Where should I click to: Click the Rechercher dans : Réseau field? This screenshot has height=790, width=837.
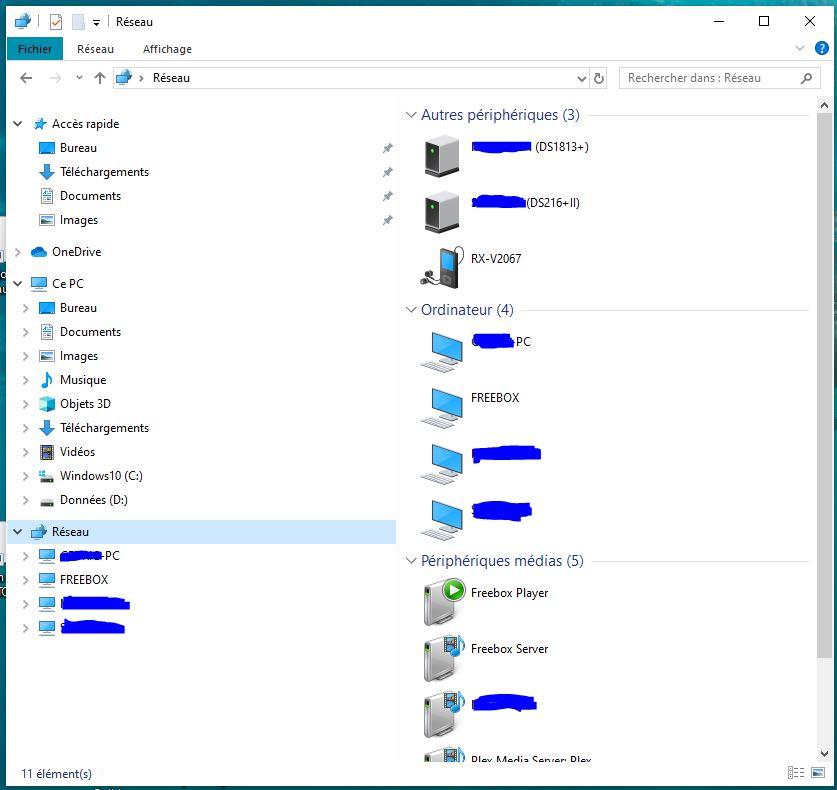pyautogui.click(x=718, y=78)
